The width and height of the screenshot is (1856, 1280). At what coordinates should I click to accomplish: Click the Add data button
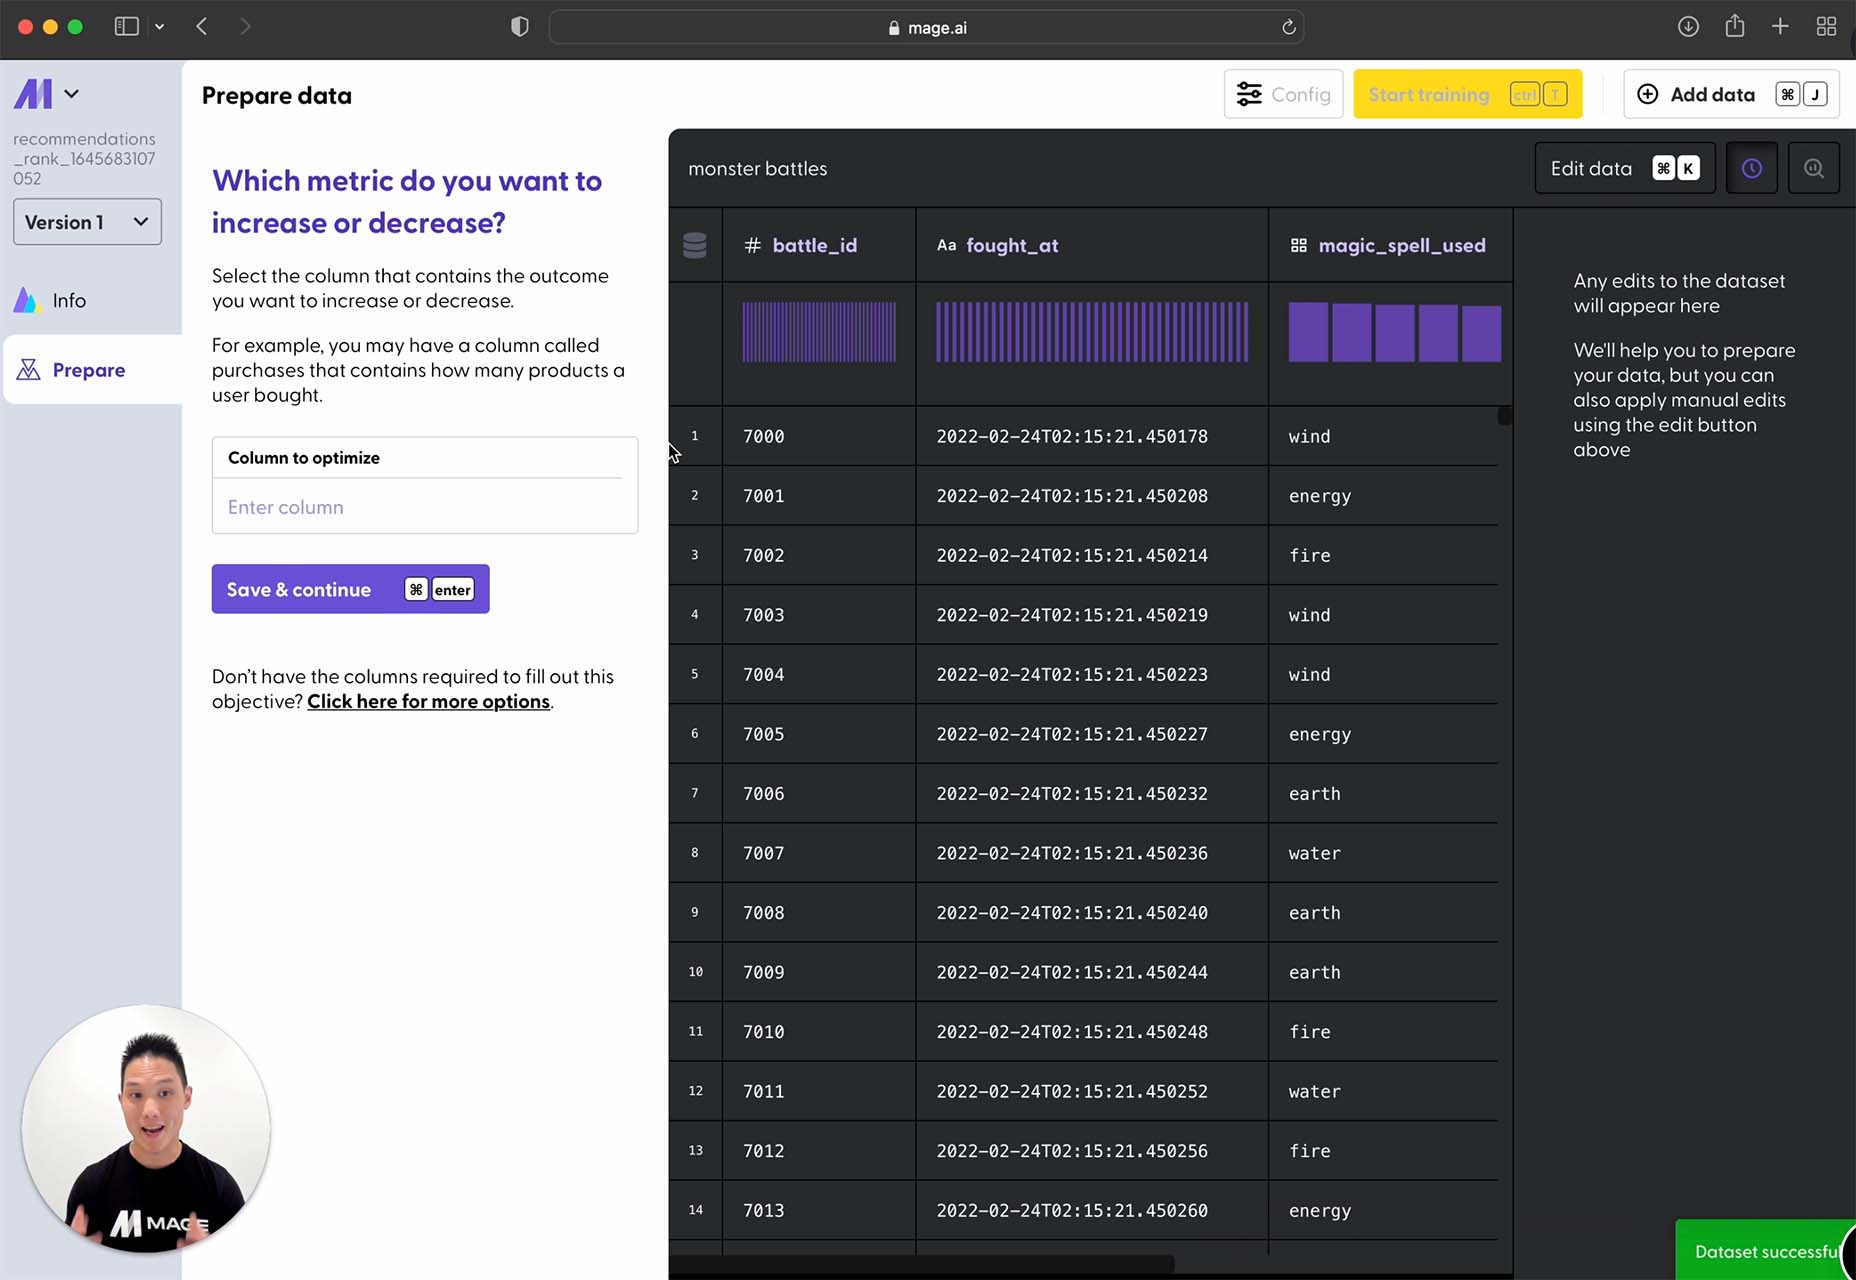click(x=1731, y=94)
